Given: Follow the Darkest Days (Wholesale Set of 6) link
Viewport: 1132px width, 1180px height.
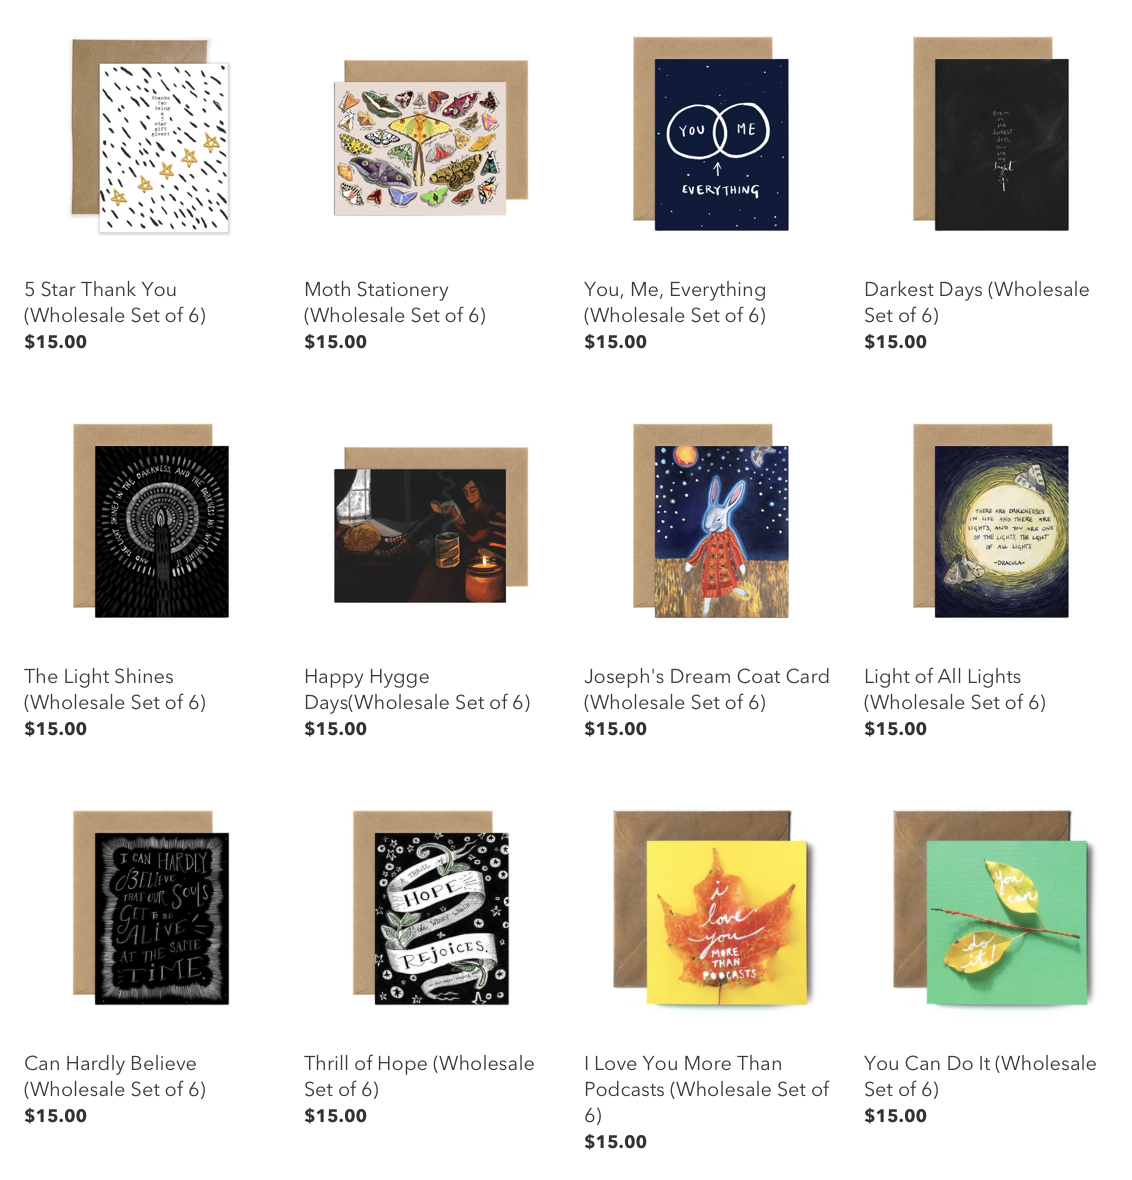Looking at the screenshot, I should click(x=976, y=302).
